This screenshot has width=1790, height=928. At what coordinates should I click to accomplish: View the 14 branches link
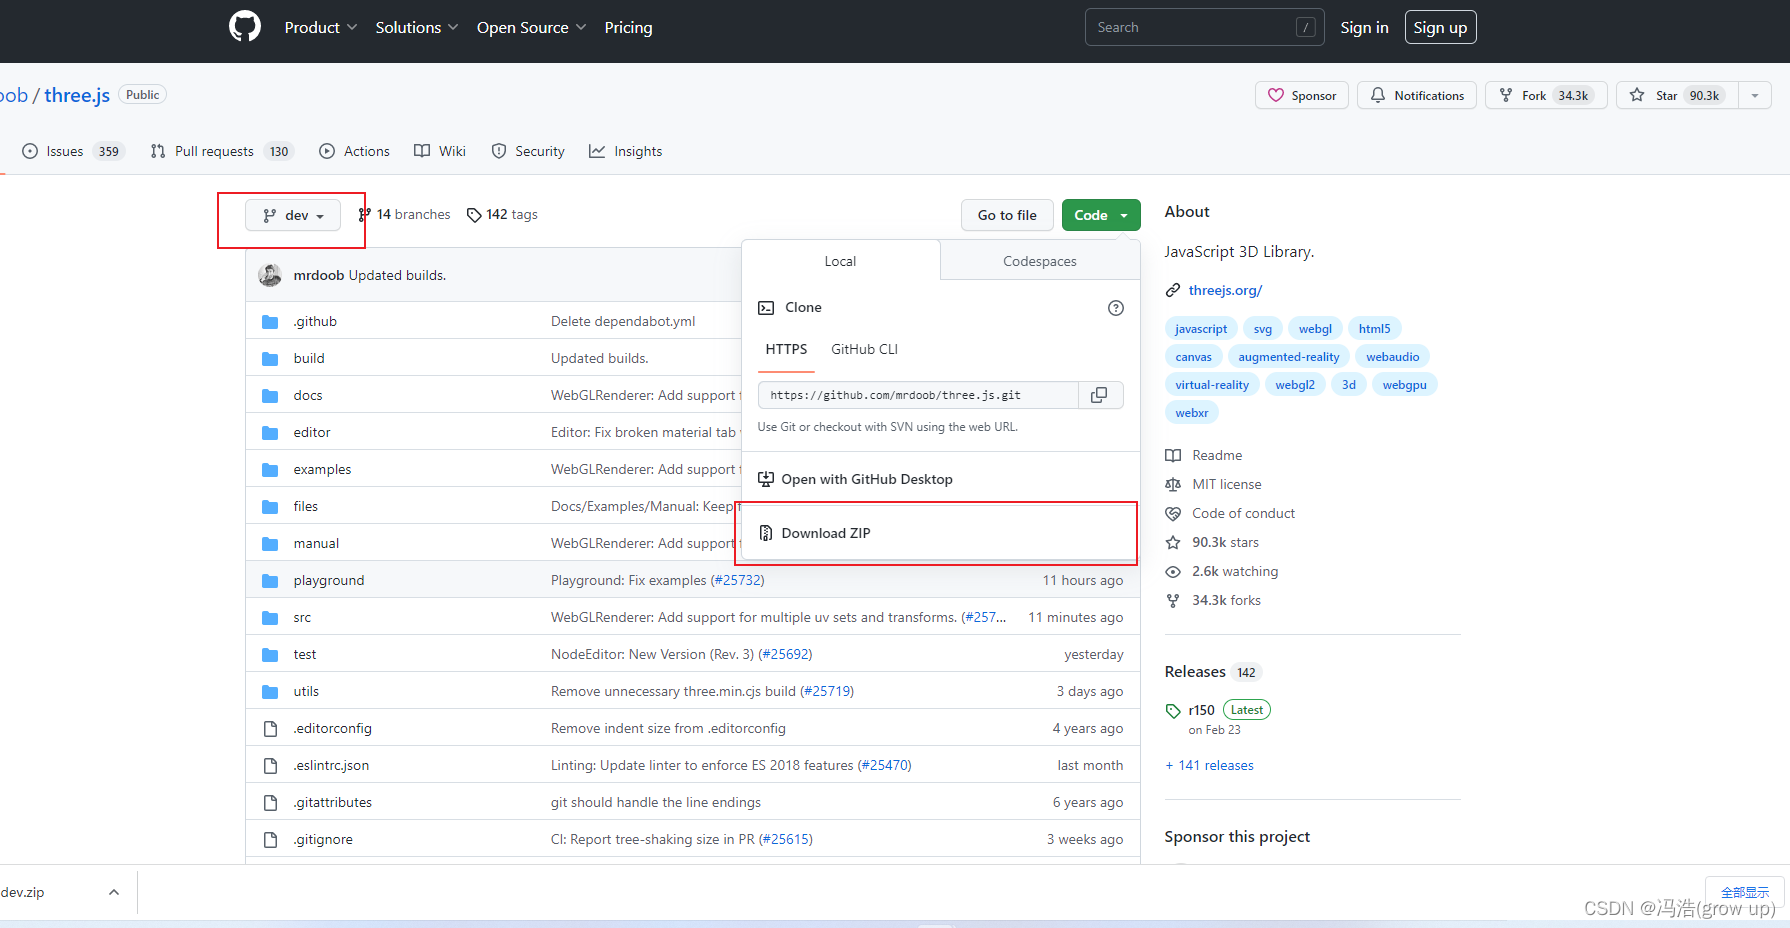(404, 214)
